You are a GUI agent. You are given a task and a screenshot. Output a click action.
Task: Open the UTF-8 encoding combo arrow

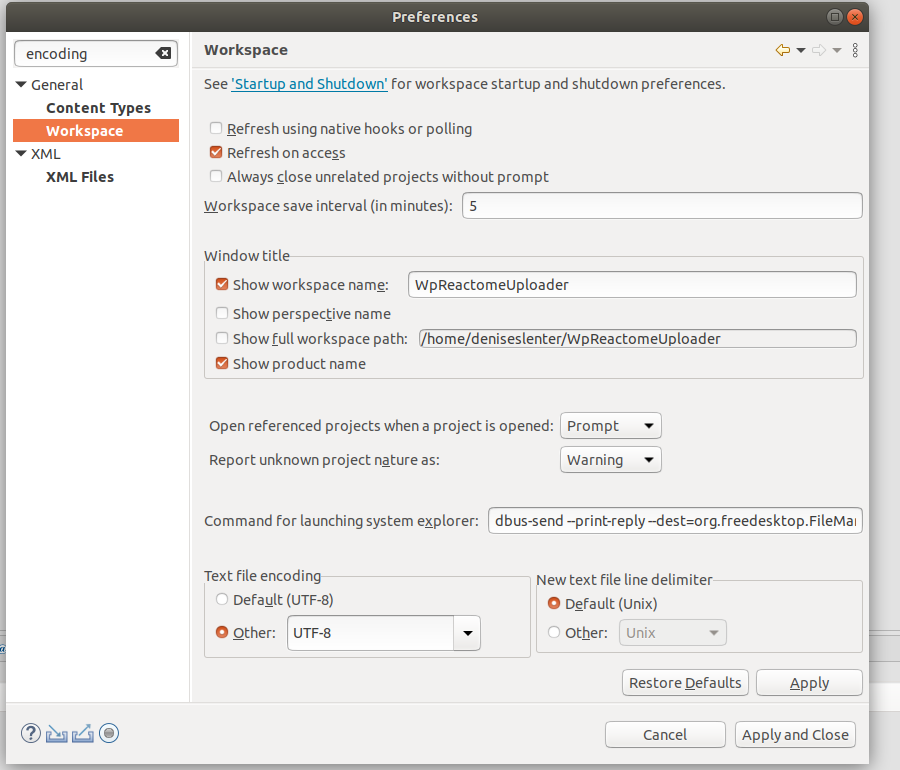click(467, 633)
